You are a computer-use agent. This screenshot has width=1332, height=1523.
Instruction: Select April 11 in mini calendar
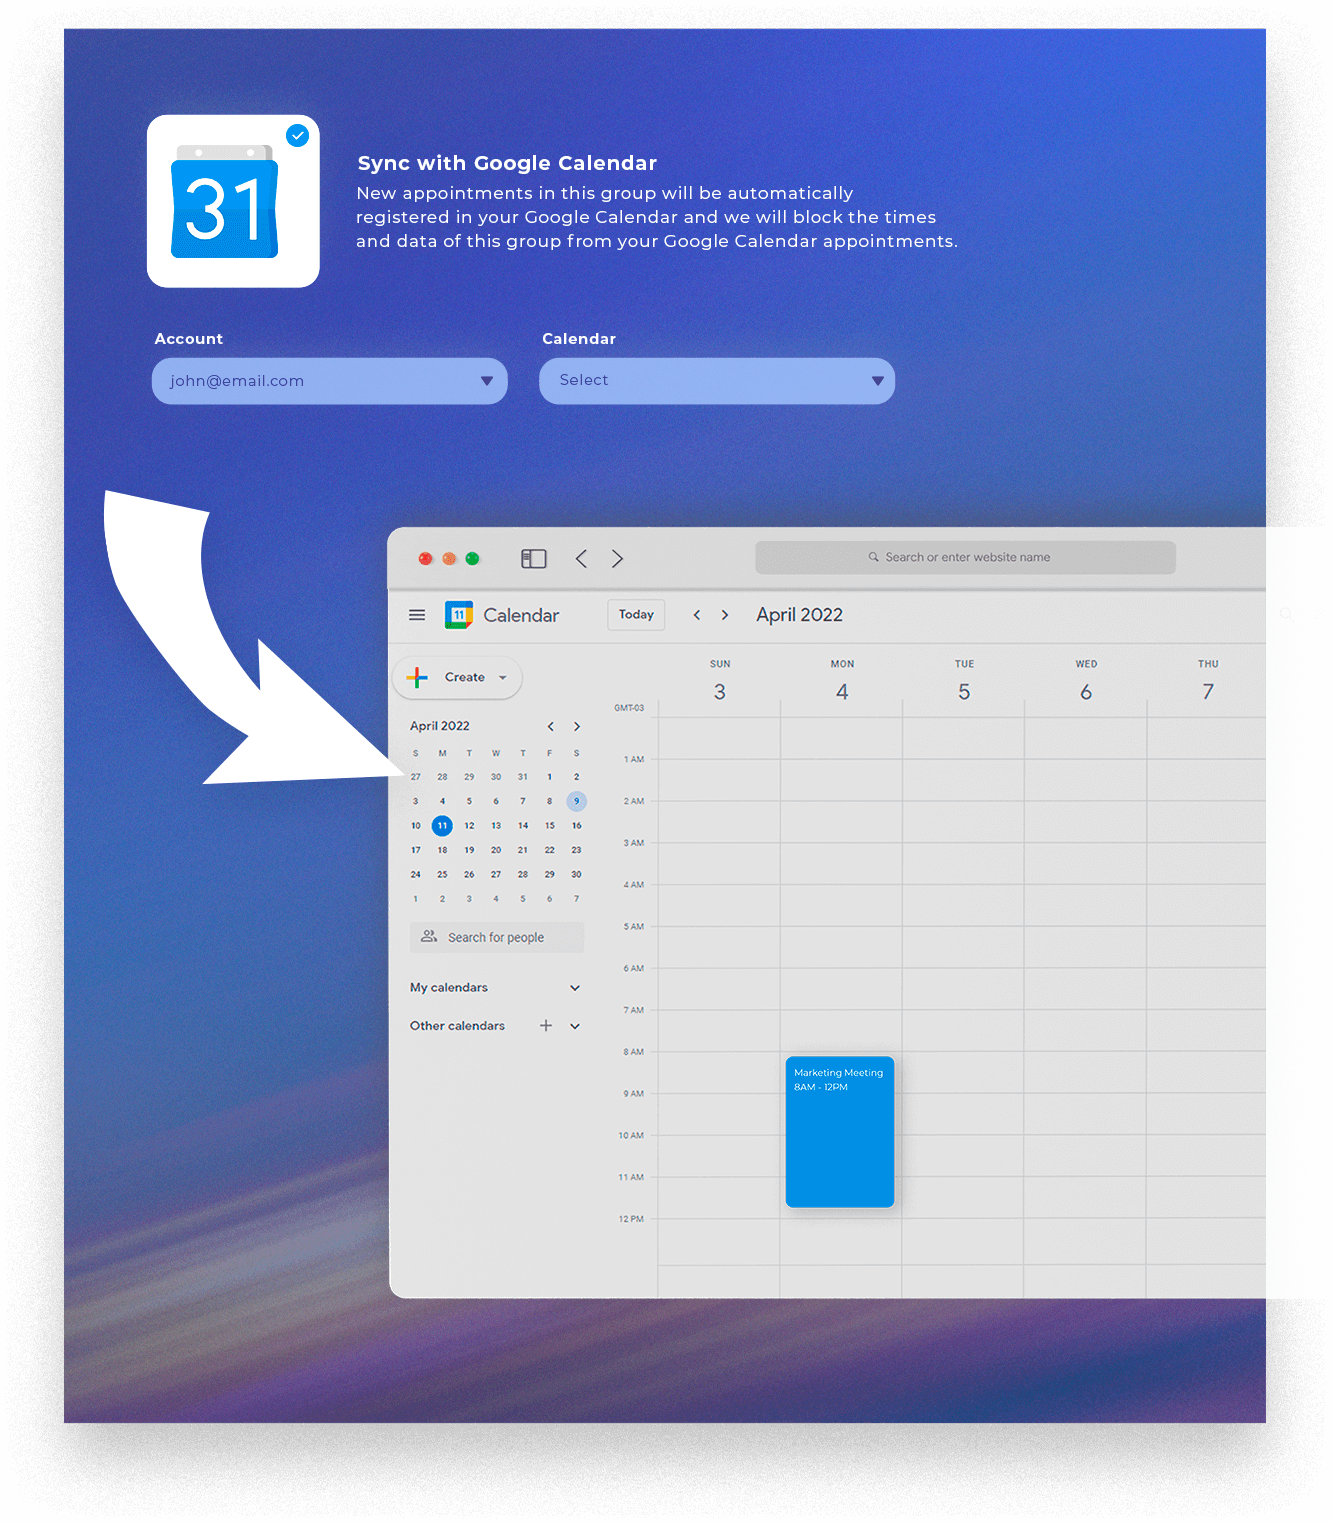coord(442,826)
